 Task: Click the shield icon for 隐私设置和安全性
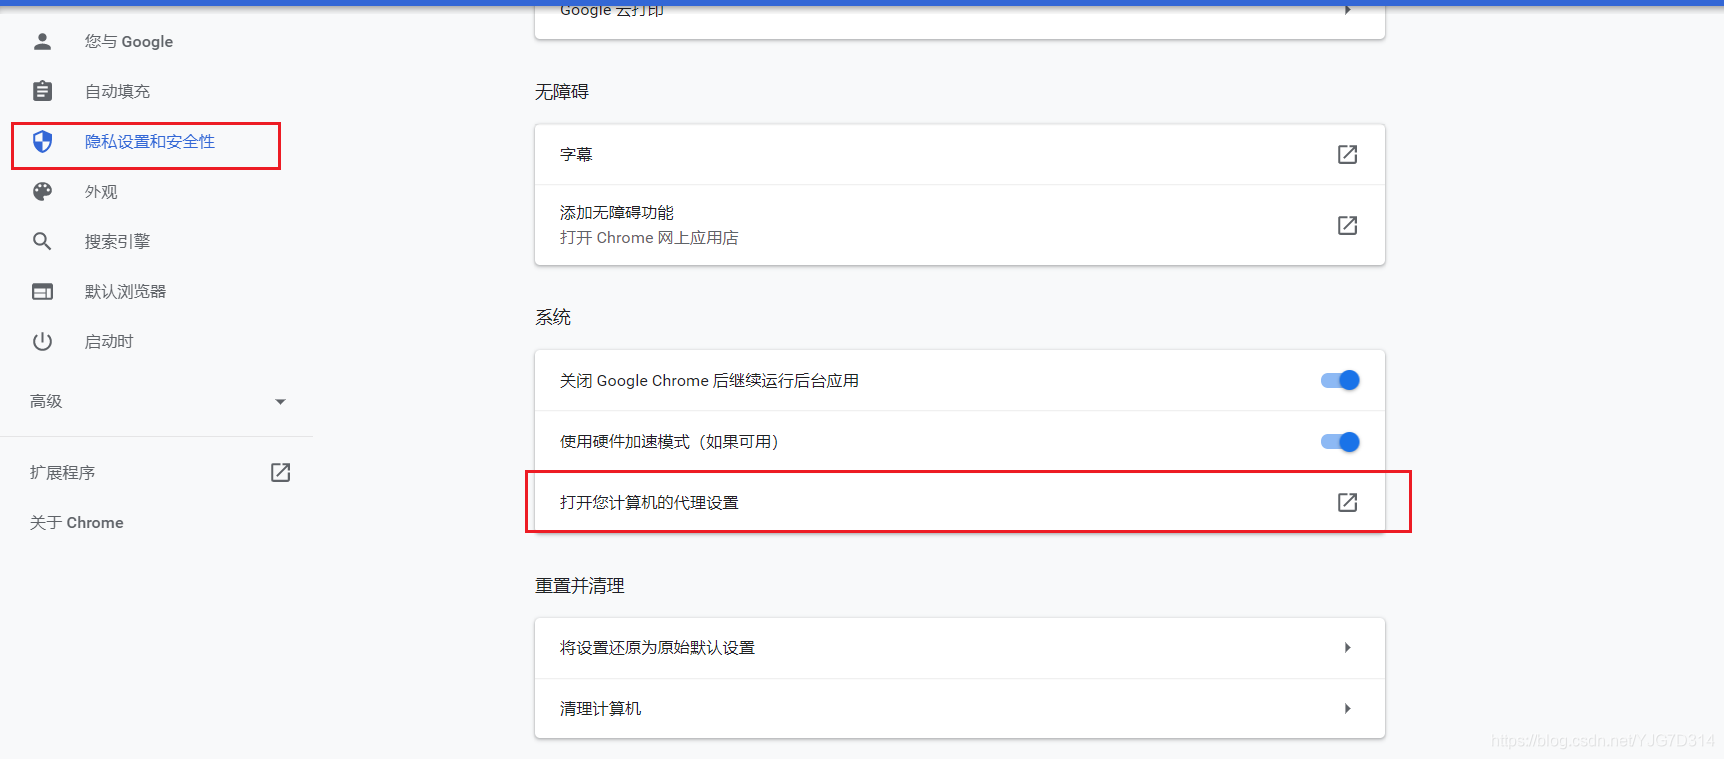[42, 141]
